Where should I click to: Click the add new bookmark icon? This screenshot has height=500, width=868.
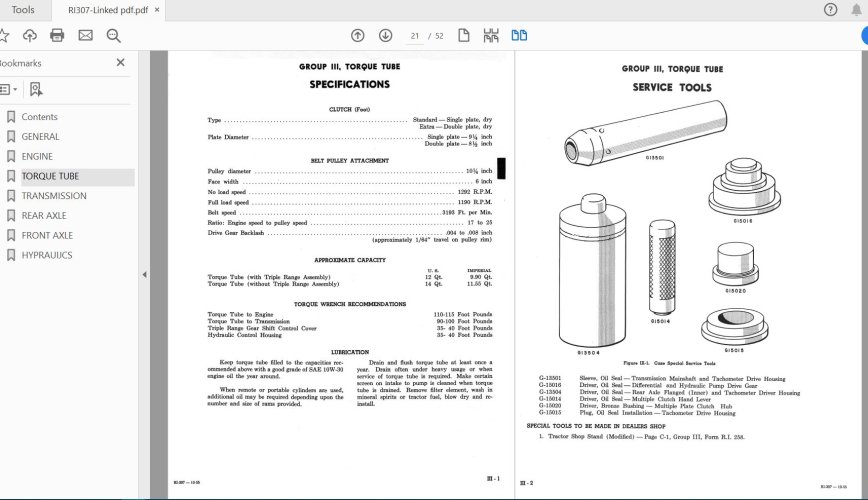(36, 89)
